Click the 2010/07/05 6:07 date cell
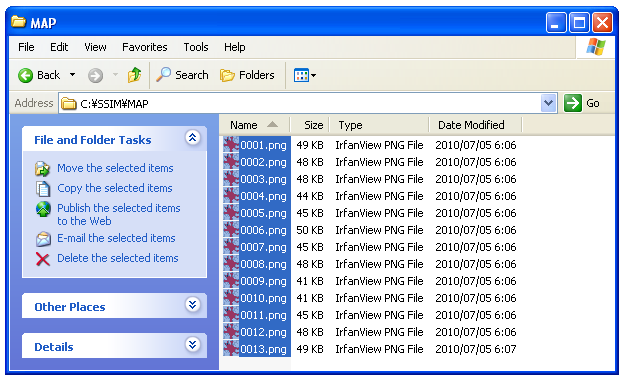 pyautogui.click(x=476, y=349)
